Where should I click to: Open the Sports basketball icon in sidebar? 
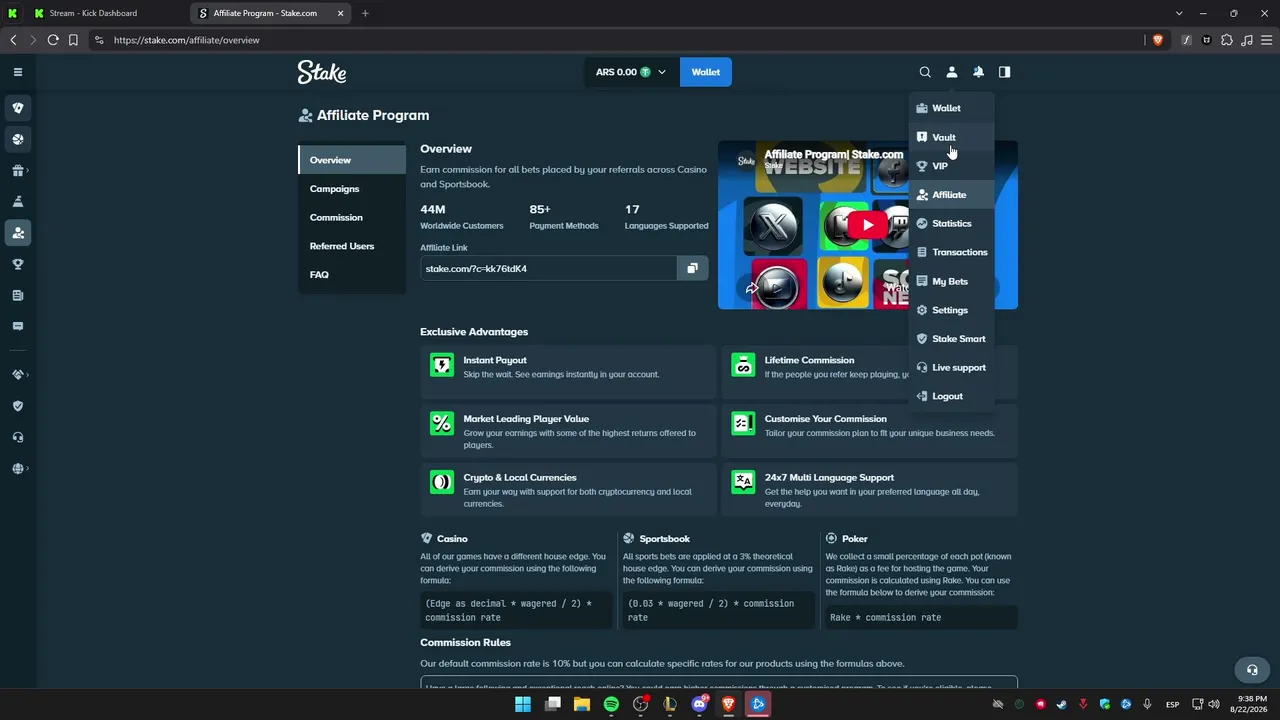pos(17,139)
